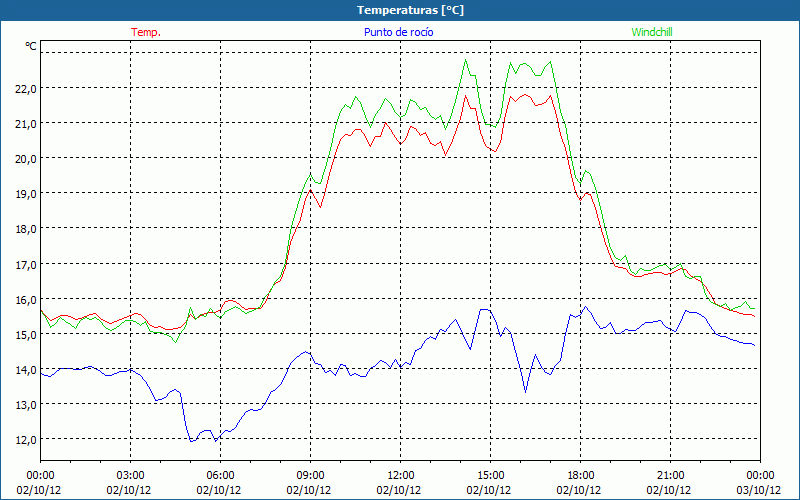The image size is (800, 500).
Task: Click the 15,0 y-axis value
Action: click(x=26, y=335)
